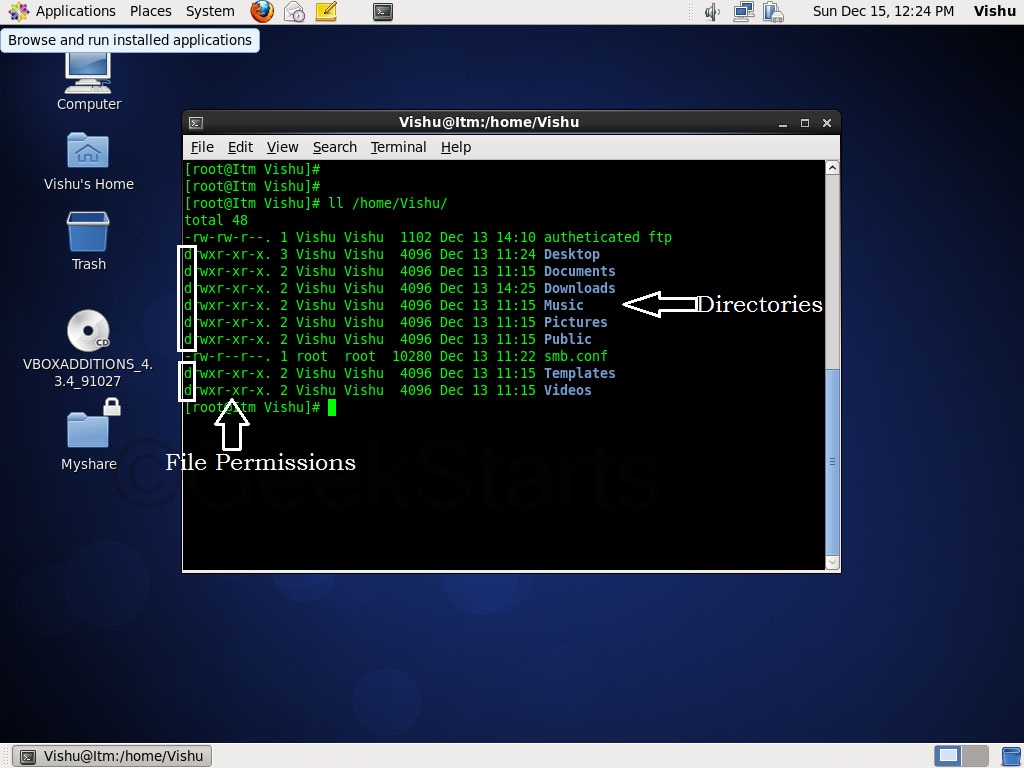
Task: Open the System menu
Action: 210,11
